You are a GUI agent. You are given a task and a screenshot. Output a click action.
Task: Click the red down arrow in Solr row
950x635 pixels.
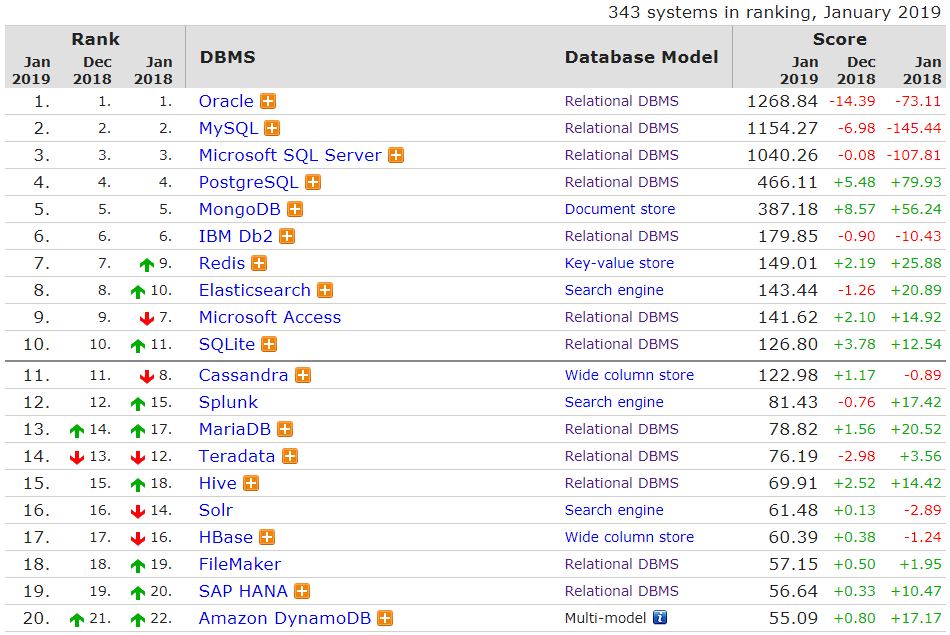138,511
